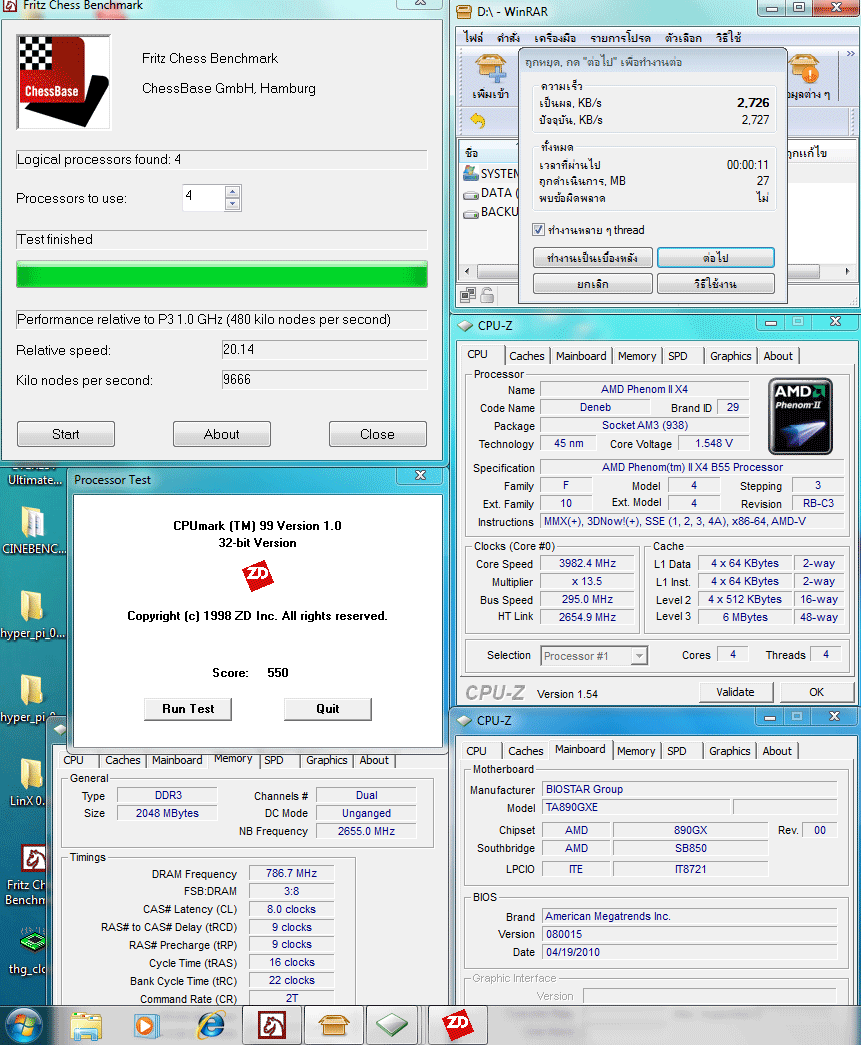The width and height of the screenshot is (861, 1045).
Task: Click the Processors to use input field
Action: (204, 198)
